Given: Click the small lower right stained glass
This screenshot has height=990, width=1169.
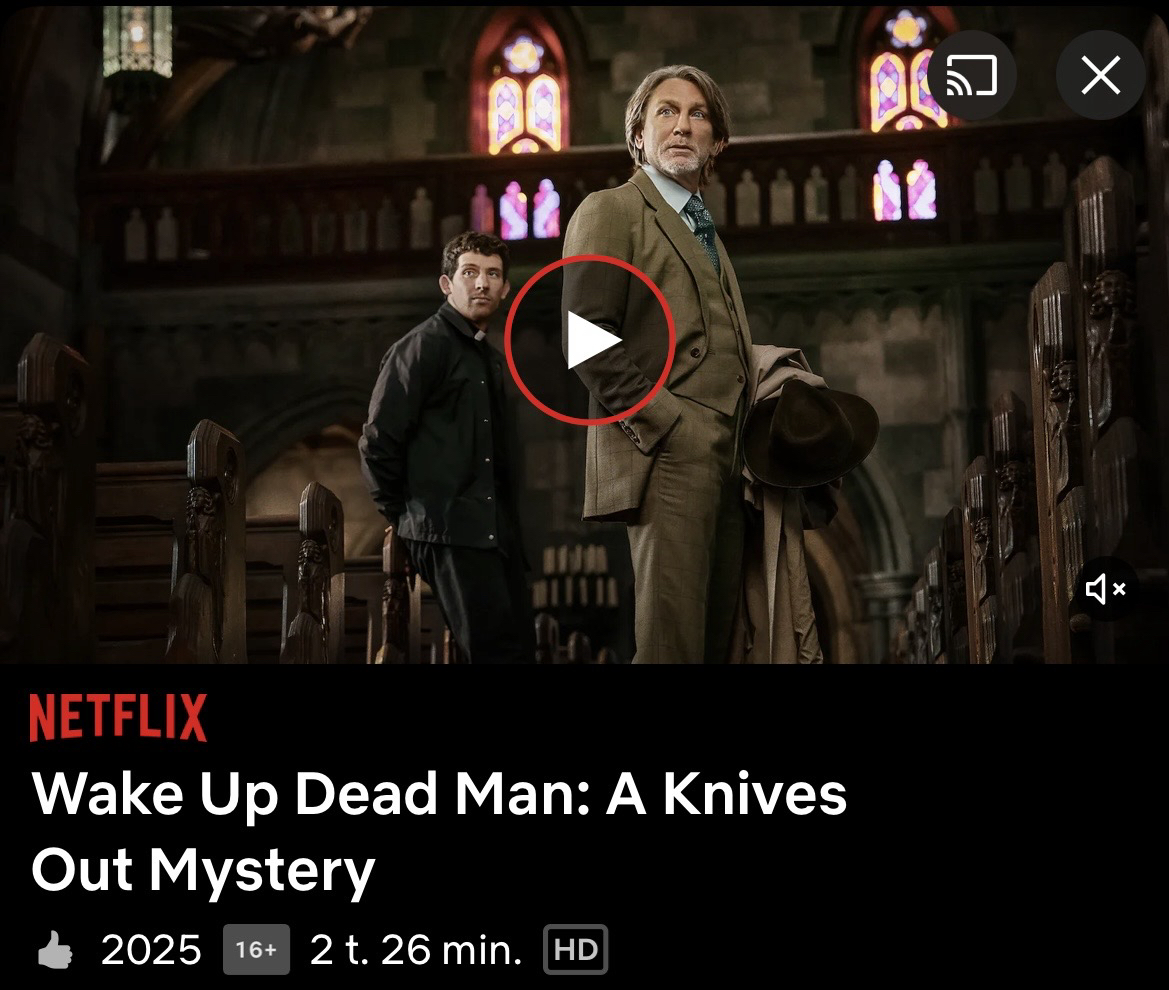Looking at the screenshot, I should [905, 190].
